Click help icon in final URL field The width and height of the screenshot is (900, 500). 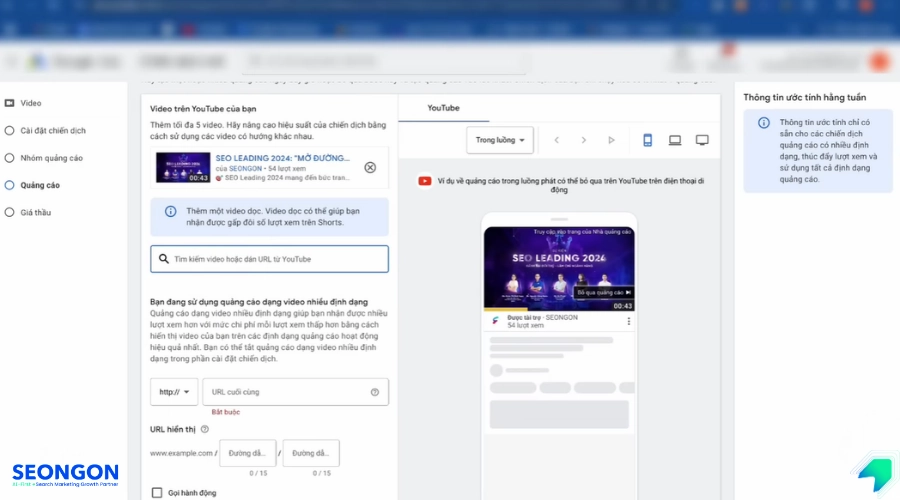pos(375,392)
